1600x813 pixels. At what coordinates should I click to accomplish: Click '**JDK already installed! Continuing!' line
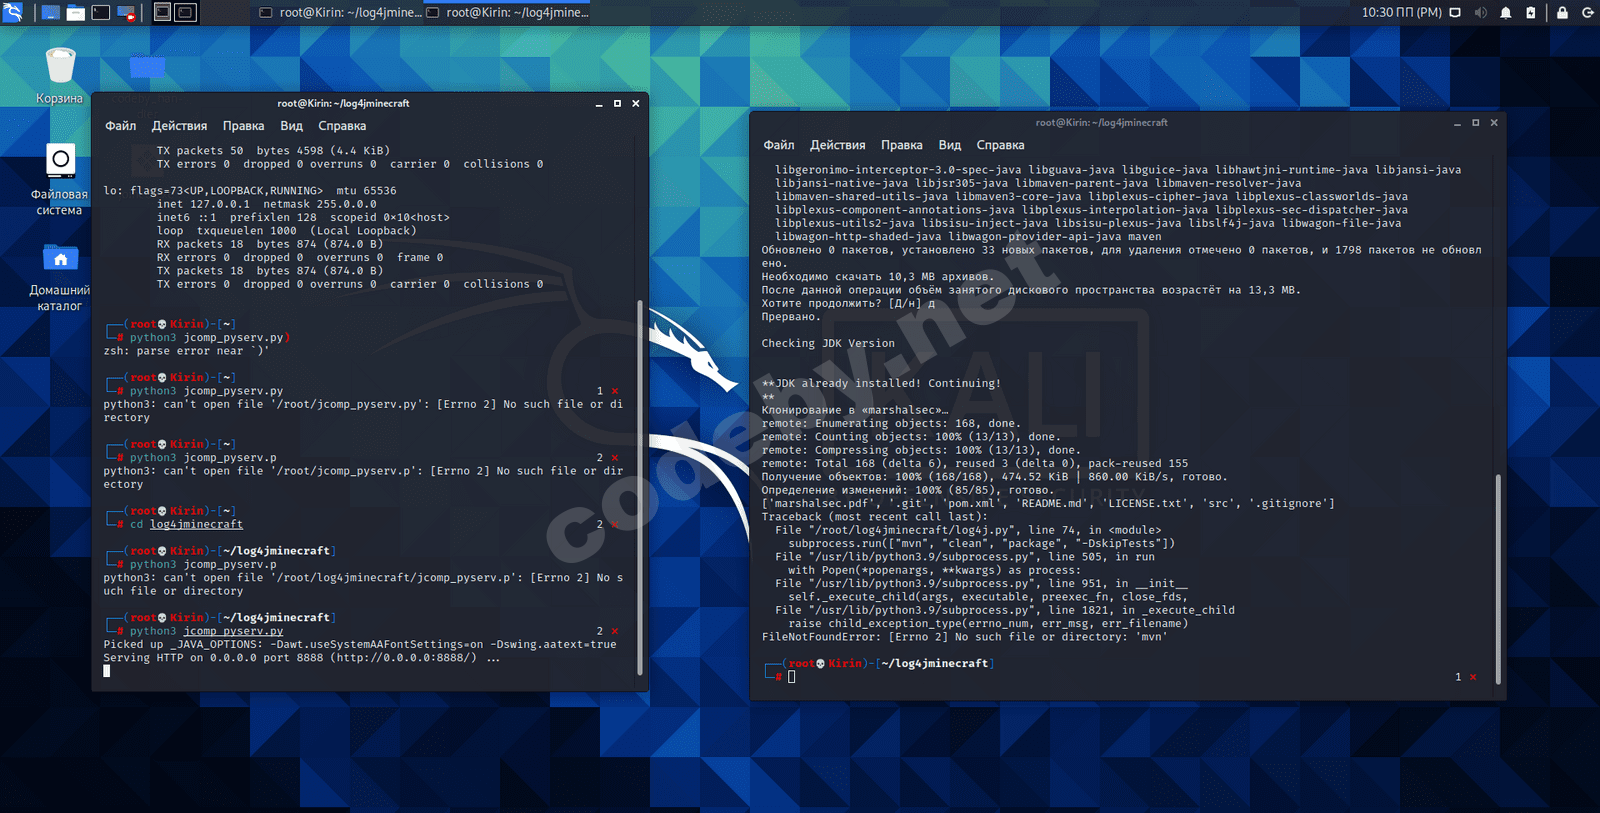click(x=881, y=383)
